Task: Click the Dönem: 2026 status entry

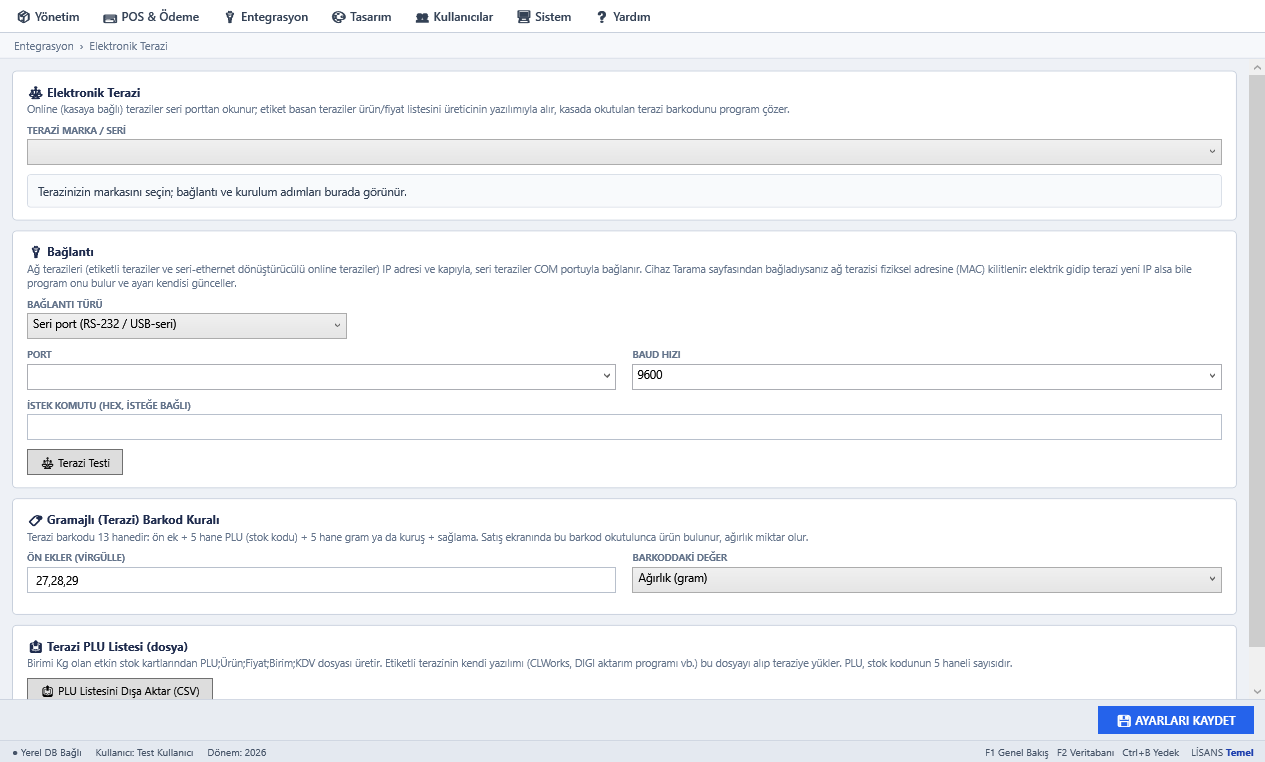Action: pos(237,752)
